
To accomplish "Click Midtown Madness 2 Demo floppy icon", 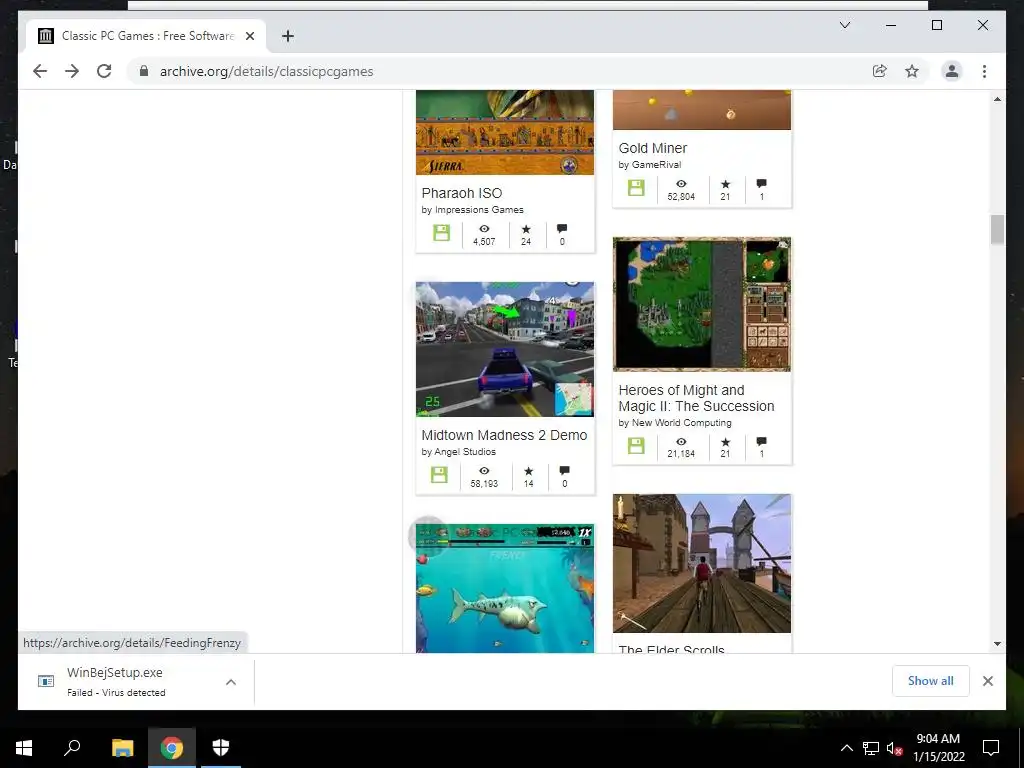I will 440,475.
